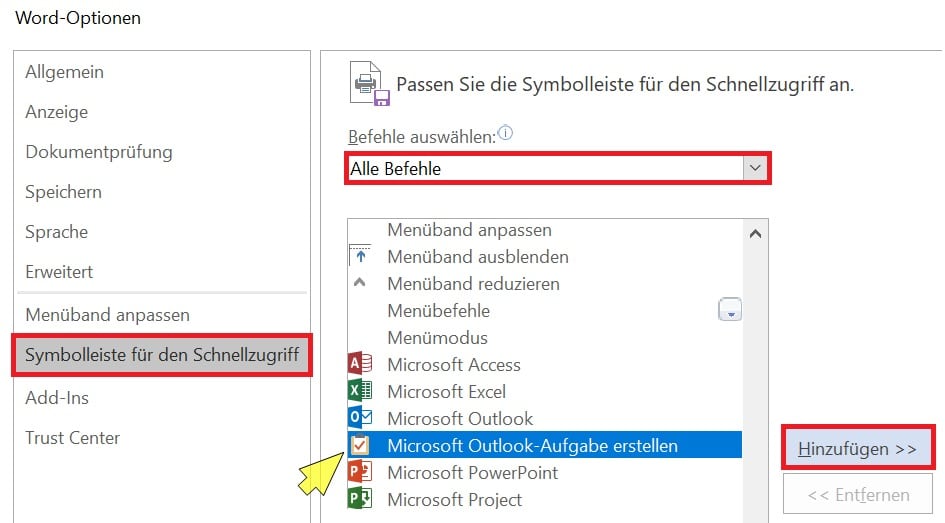Image resolution: width=945 pixels, height=523 pixels.
Task: Switch to Symbolleiste für den Schnellzugriff
Action: (162, 355)
